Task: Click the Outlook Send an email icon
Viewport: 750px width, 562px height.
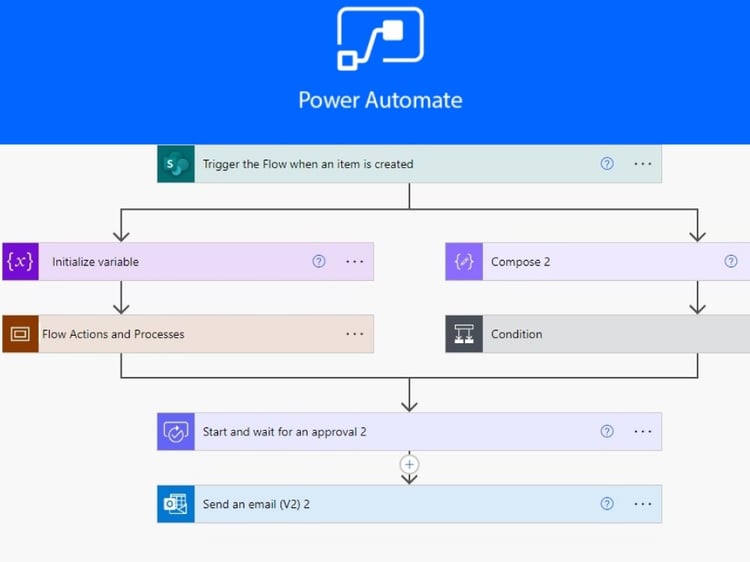Action: (x=176, y=504)
